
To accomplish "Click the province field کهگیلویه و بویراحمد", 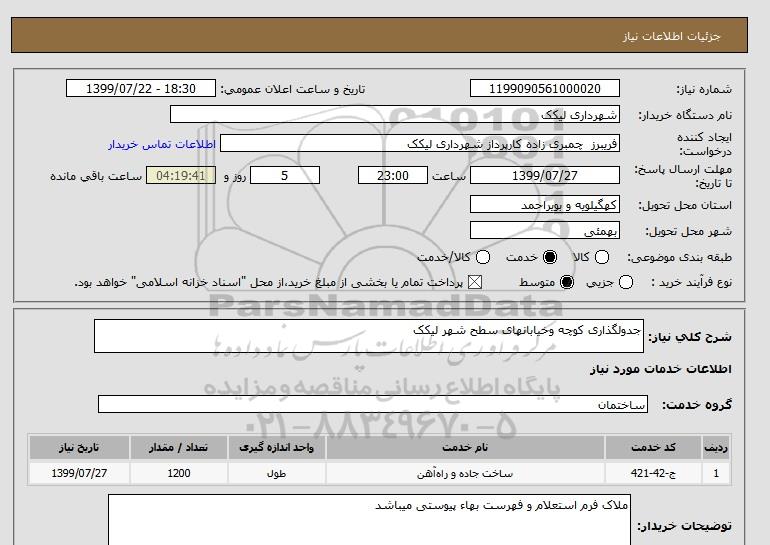I will click(x=545, y=204).
